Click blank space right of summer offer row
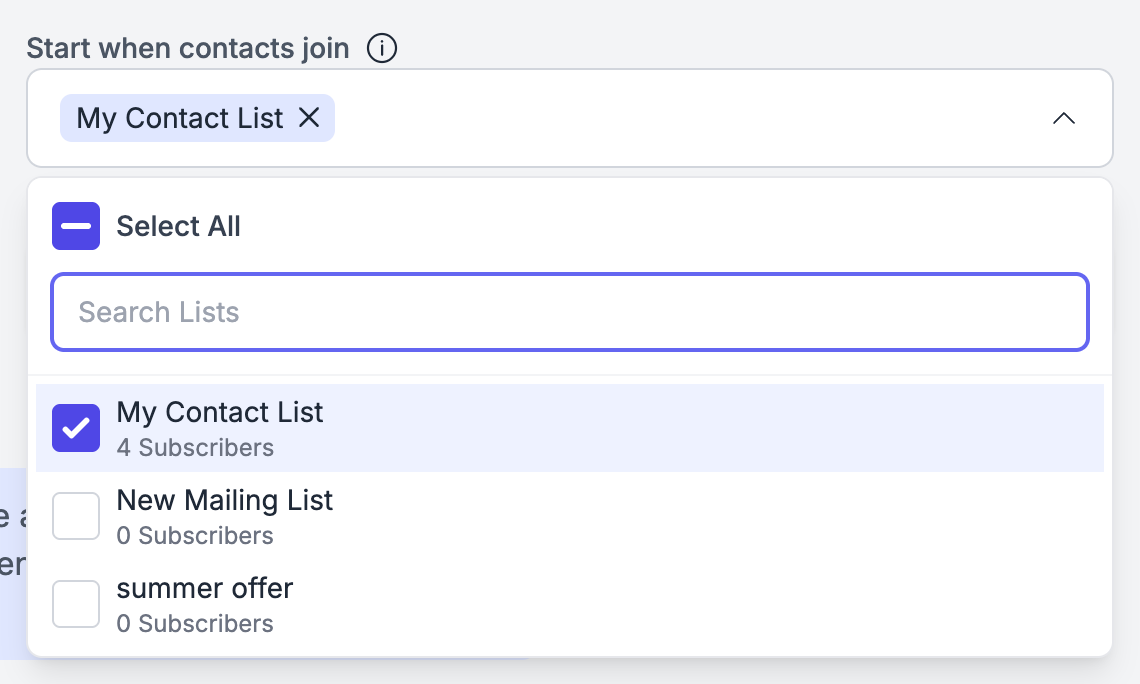1140x684 pixels. pos(698,604)
